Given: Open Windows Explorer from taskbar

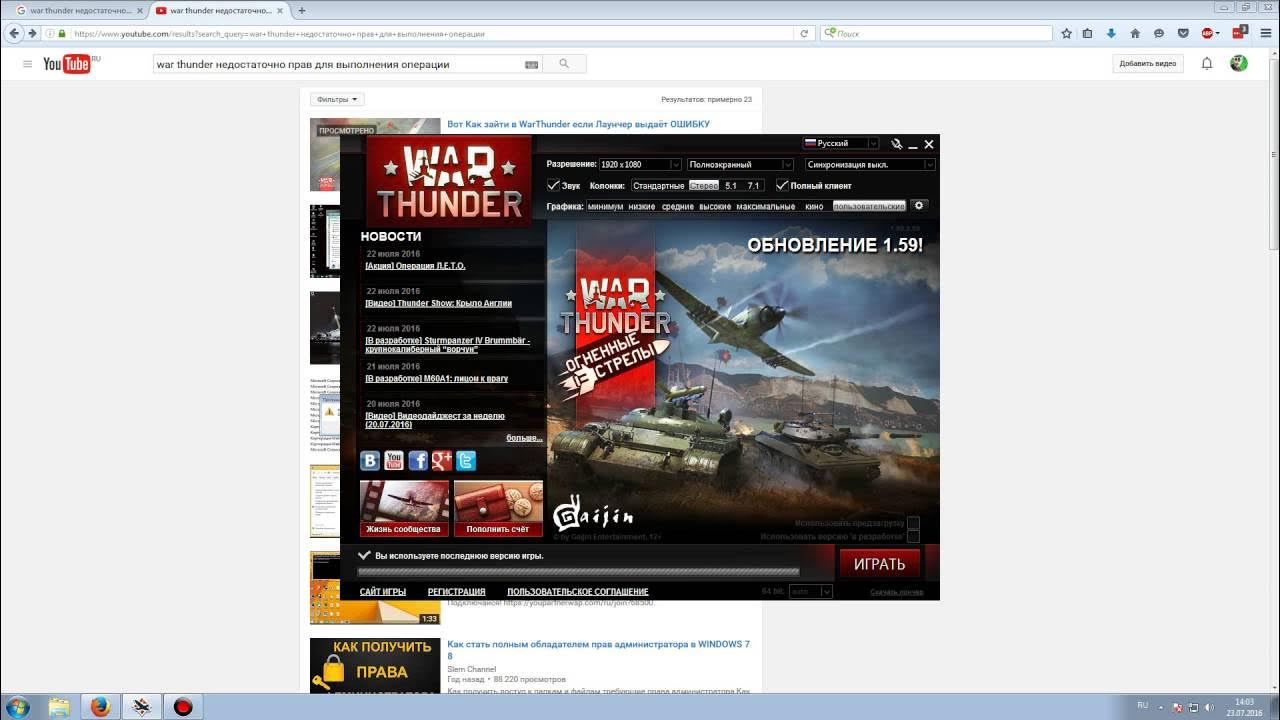Looking at the screenshot, I should [59, 707].
